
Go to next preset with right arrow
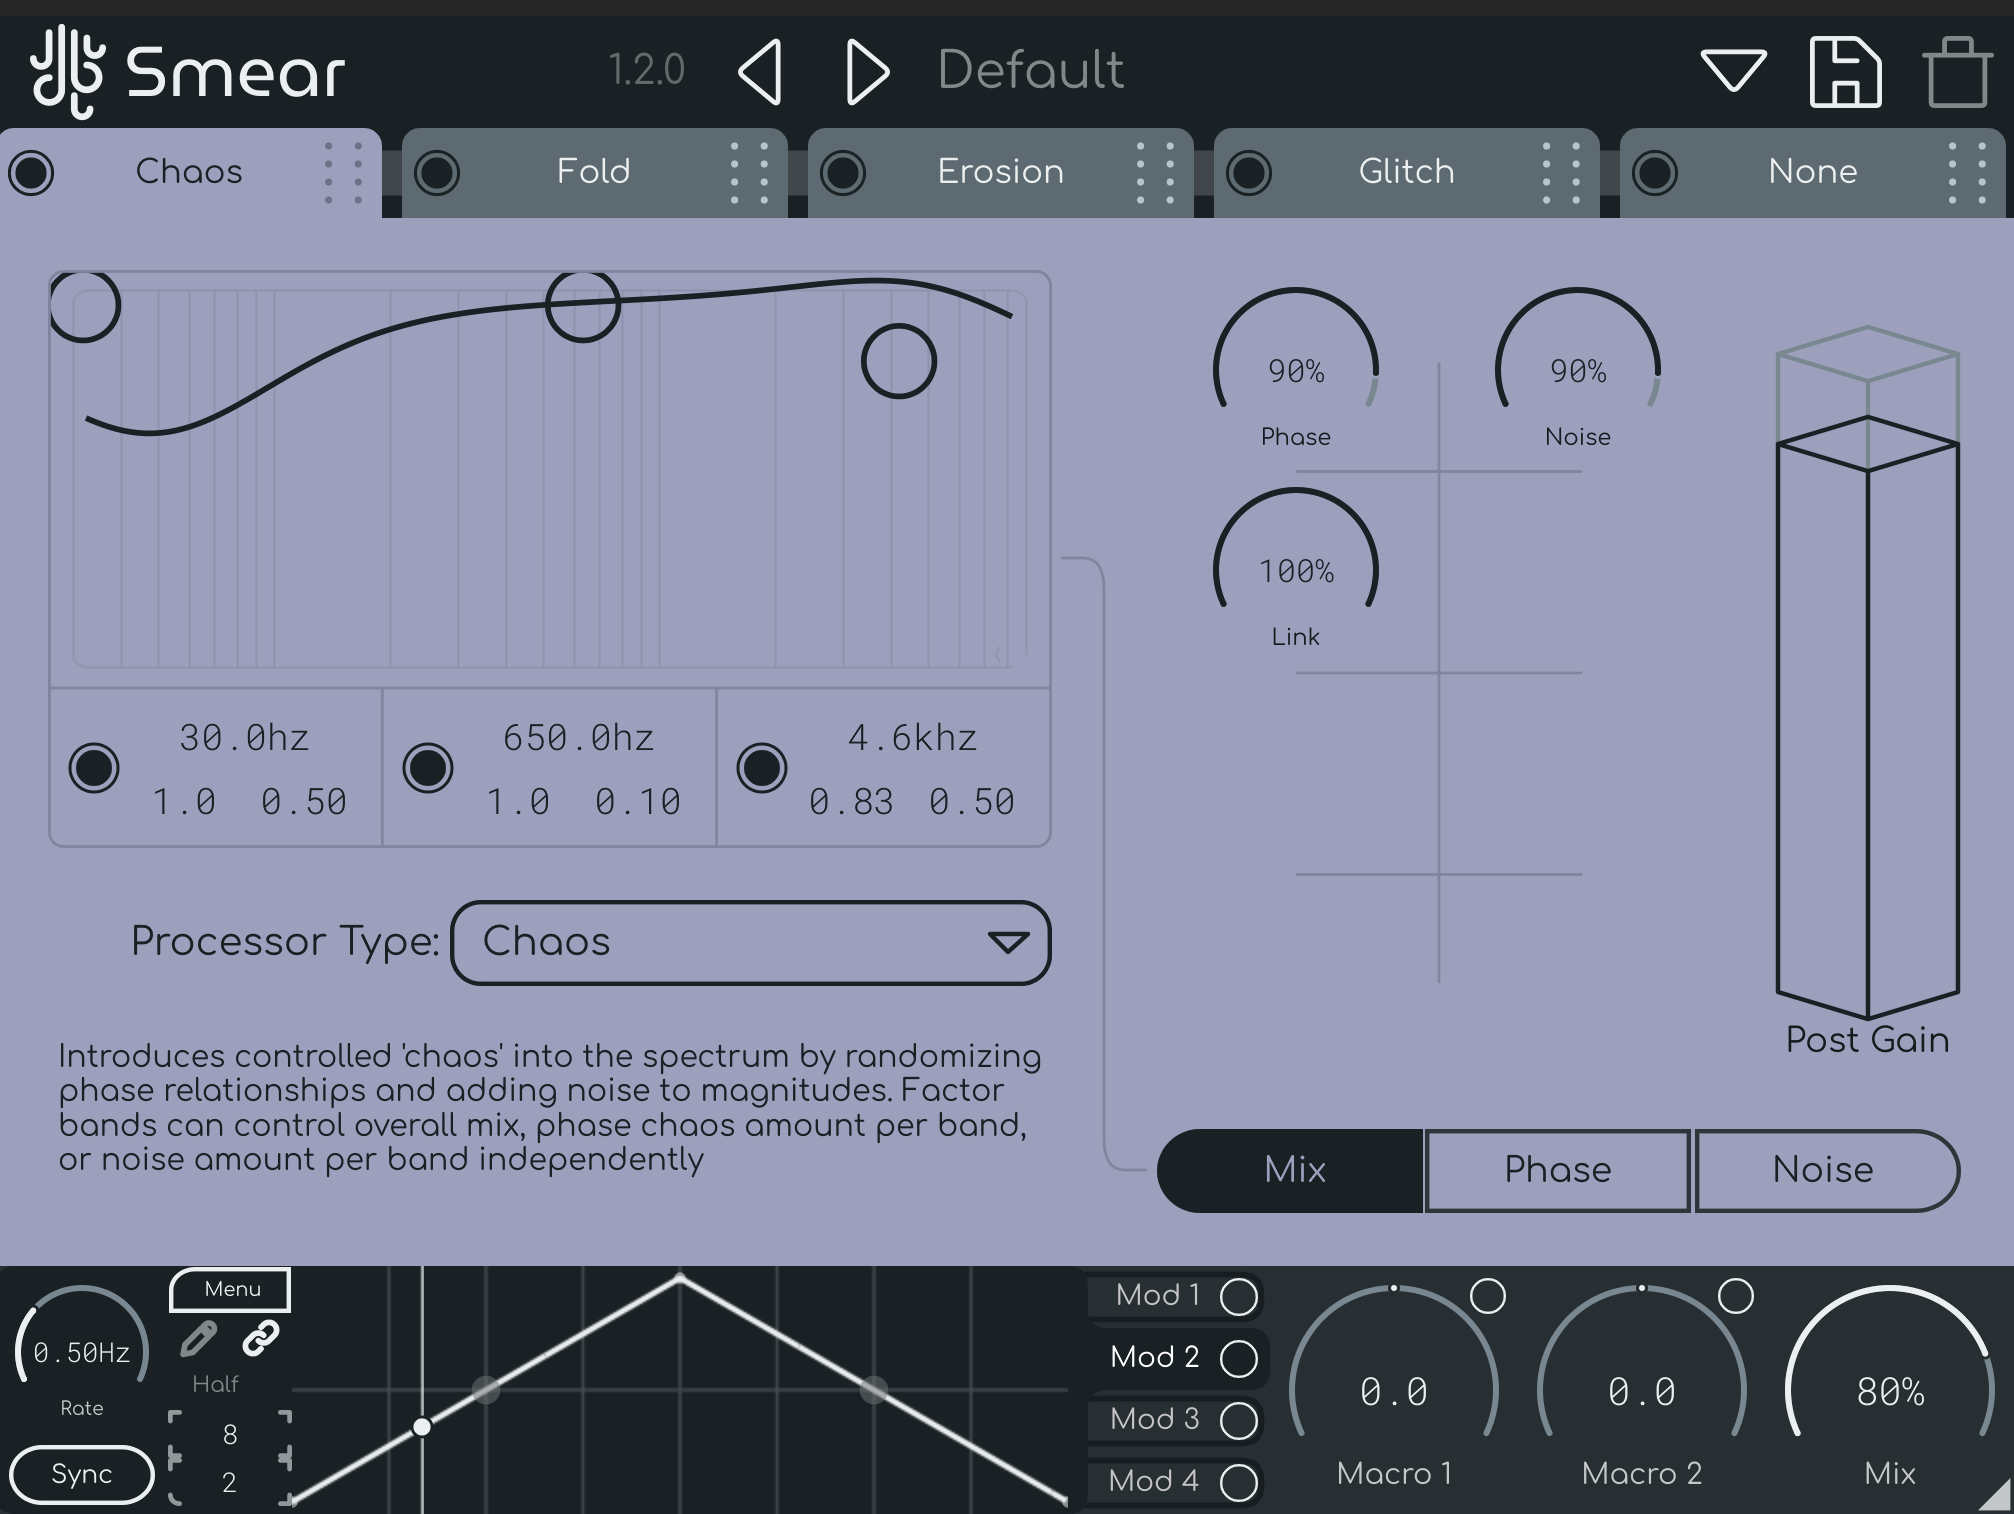click(x=866, y=72)
